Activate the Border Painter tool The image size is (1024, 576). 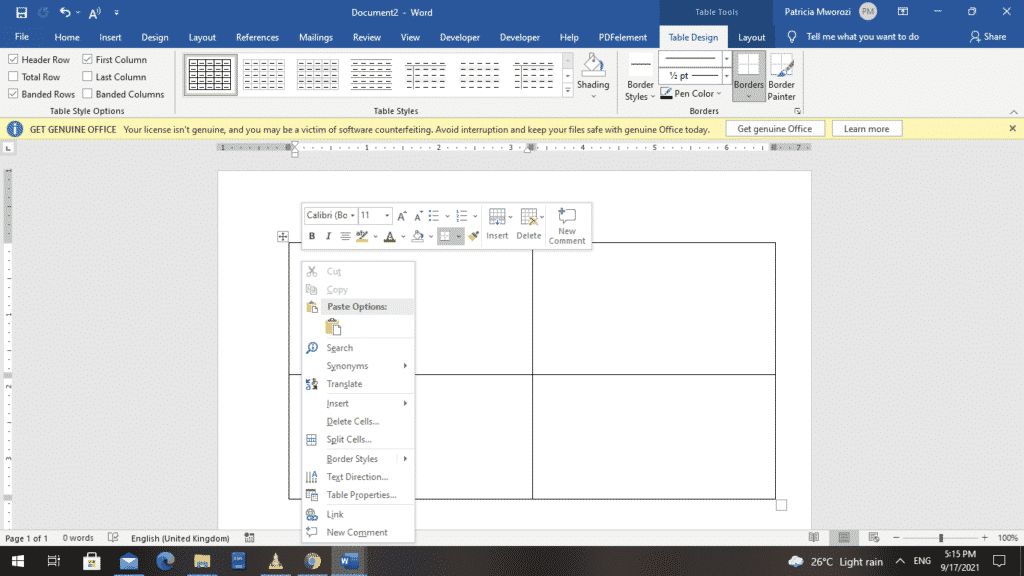pos(781,75)
